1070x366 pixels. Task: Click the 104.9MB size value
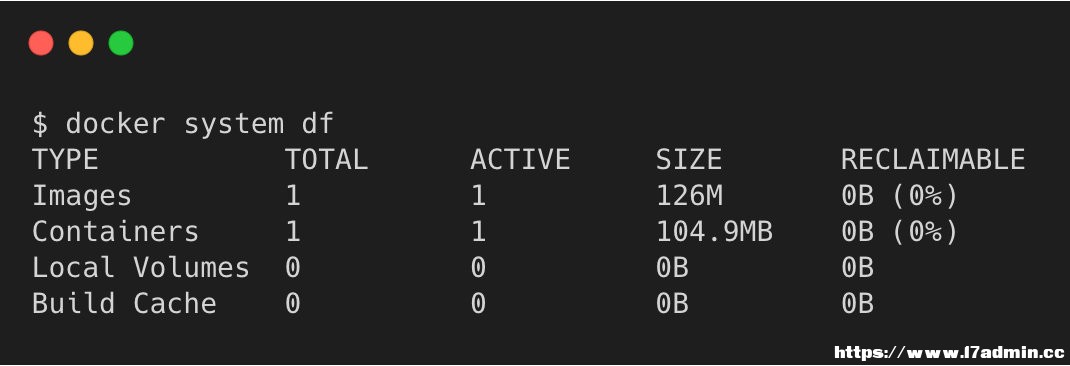(714, 231)
